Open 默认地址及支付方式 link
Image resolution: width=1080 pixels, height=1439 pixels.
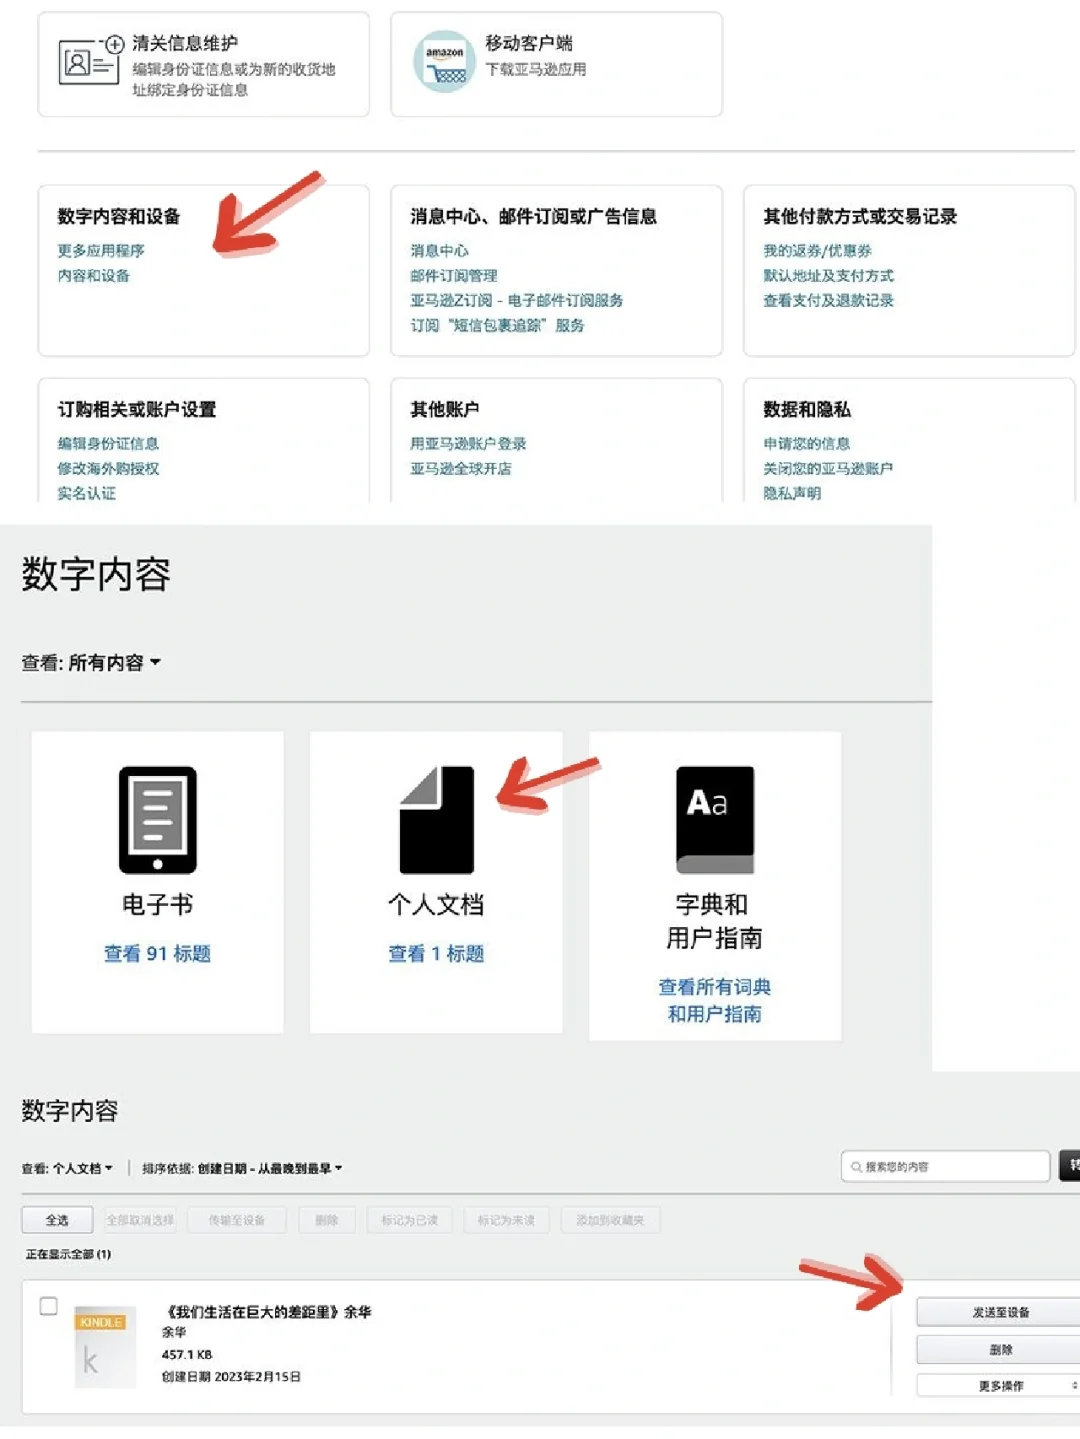coord(828,275)
